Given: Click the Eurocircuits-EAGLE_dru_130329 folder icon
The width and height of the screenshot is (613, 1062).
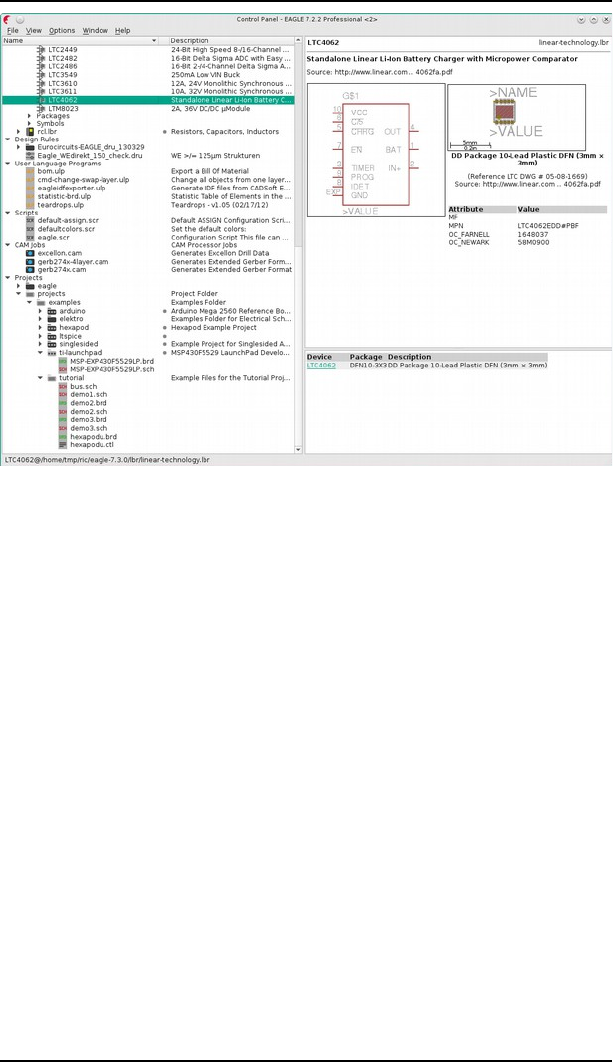Looking at the screenshot, I should pyautogui.click(x=30, y=147).
